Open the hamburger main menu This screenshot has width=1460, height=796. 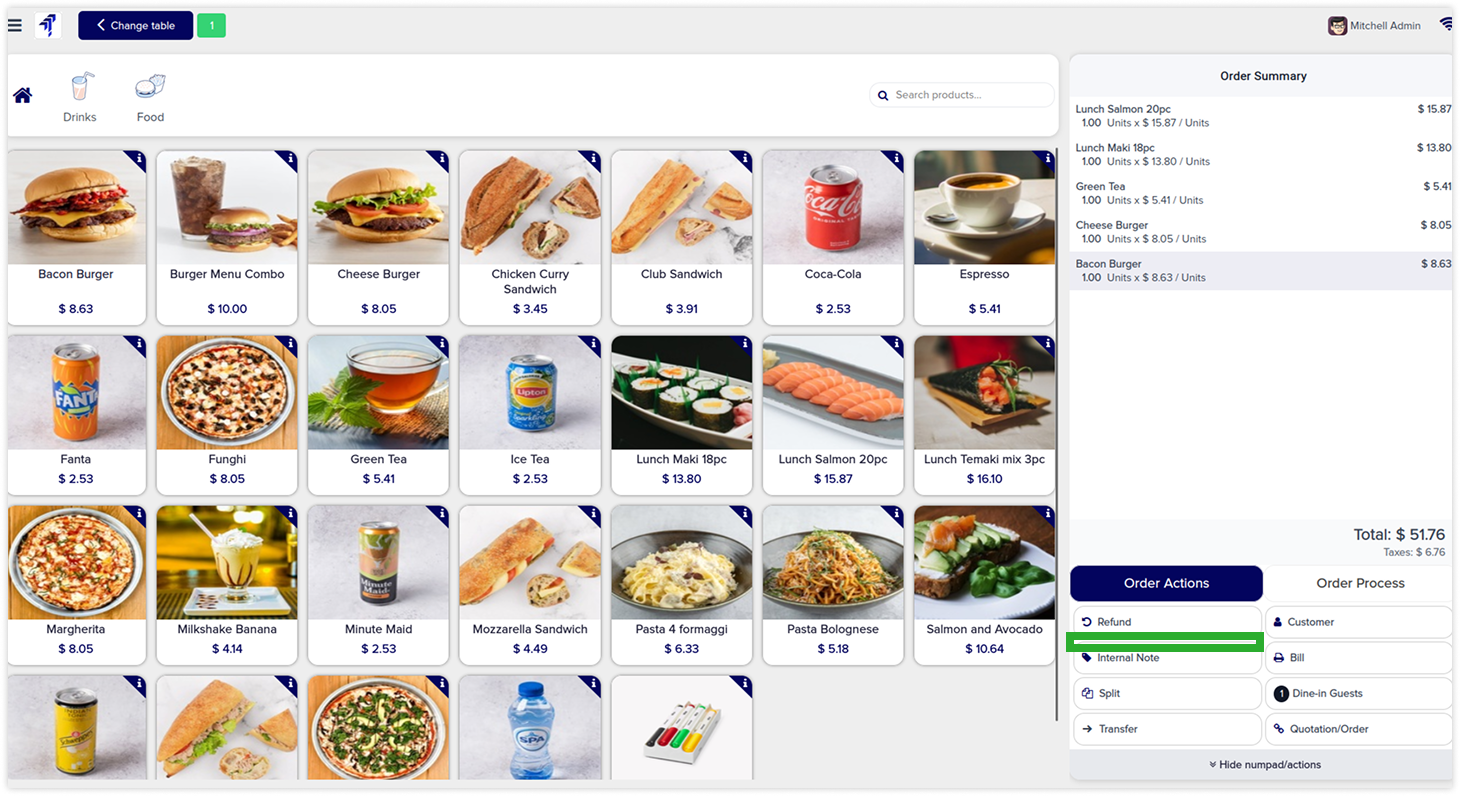(14, 25)
